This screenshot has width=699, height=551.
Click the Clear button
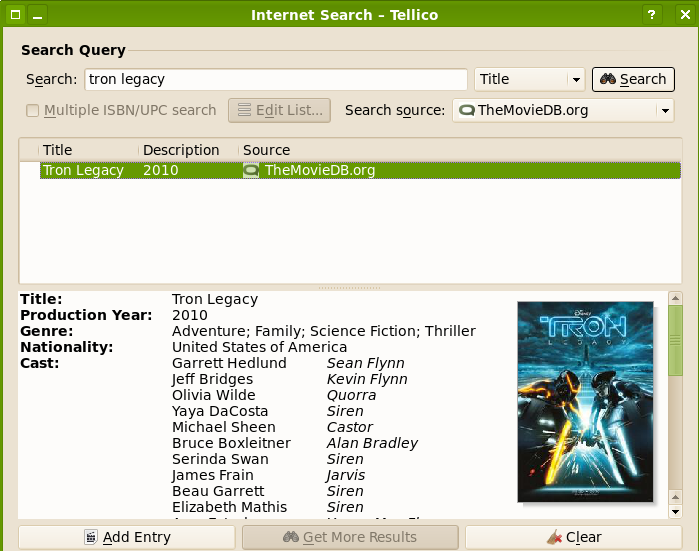point(574,537)
